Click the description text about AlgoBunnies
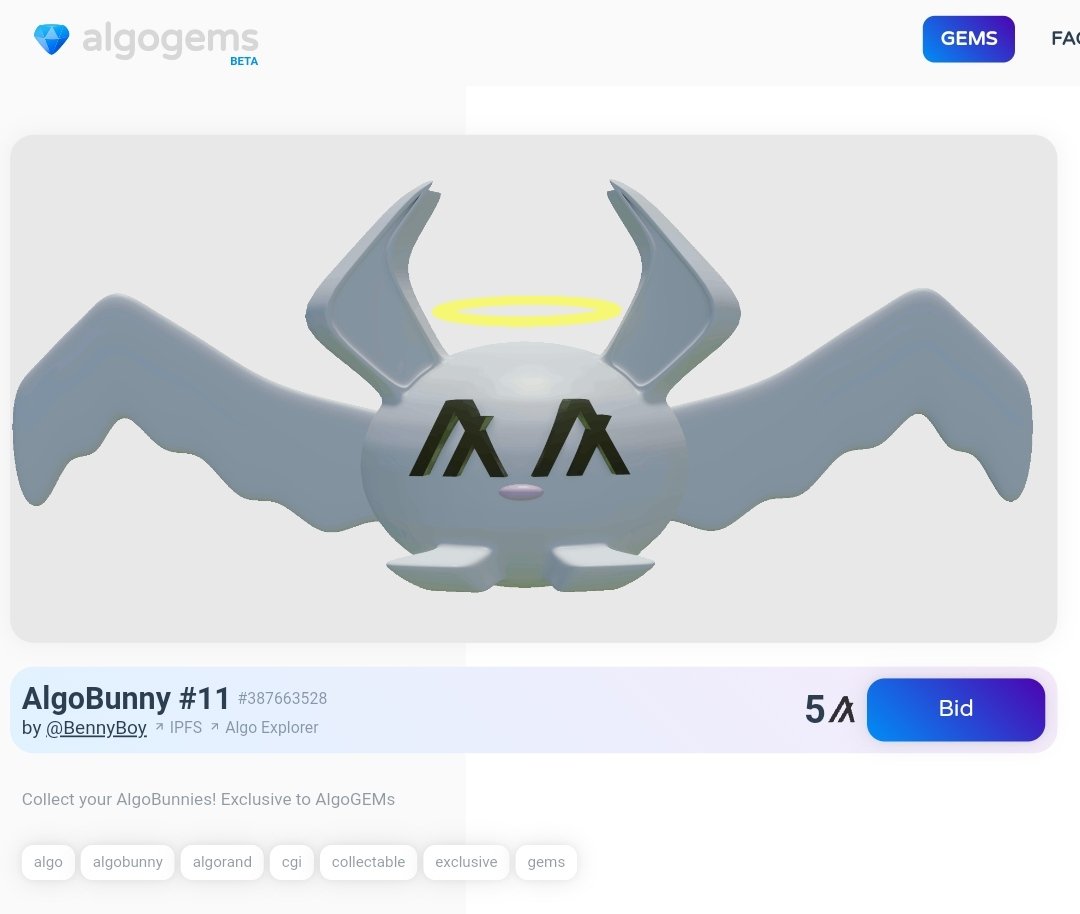This screenshot has width=1080, height=914. (x=208, y=800)
